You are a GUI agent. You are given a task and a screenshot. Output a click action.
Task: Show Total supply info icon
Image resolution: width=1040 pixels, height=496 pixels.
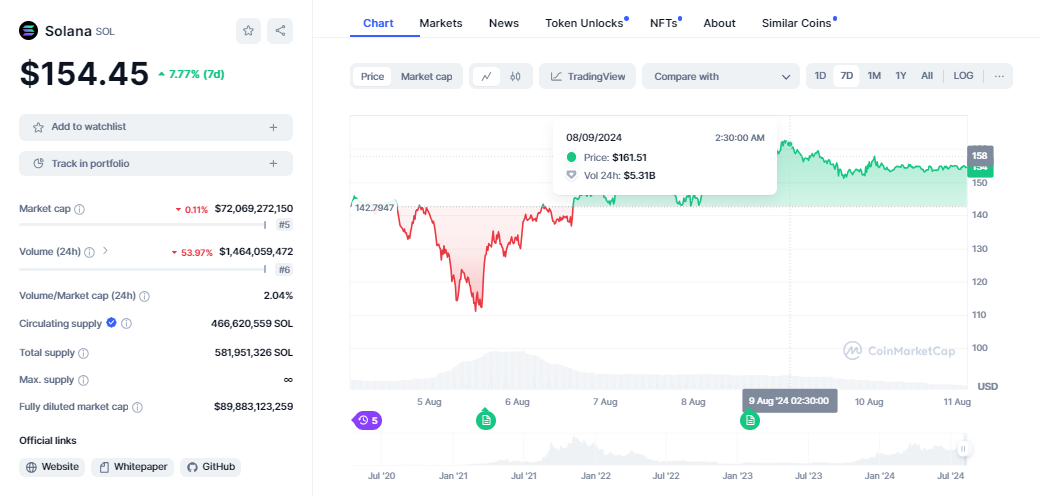[x=84, y=353]
